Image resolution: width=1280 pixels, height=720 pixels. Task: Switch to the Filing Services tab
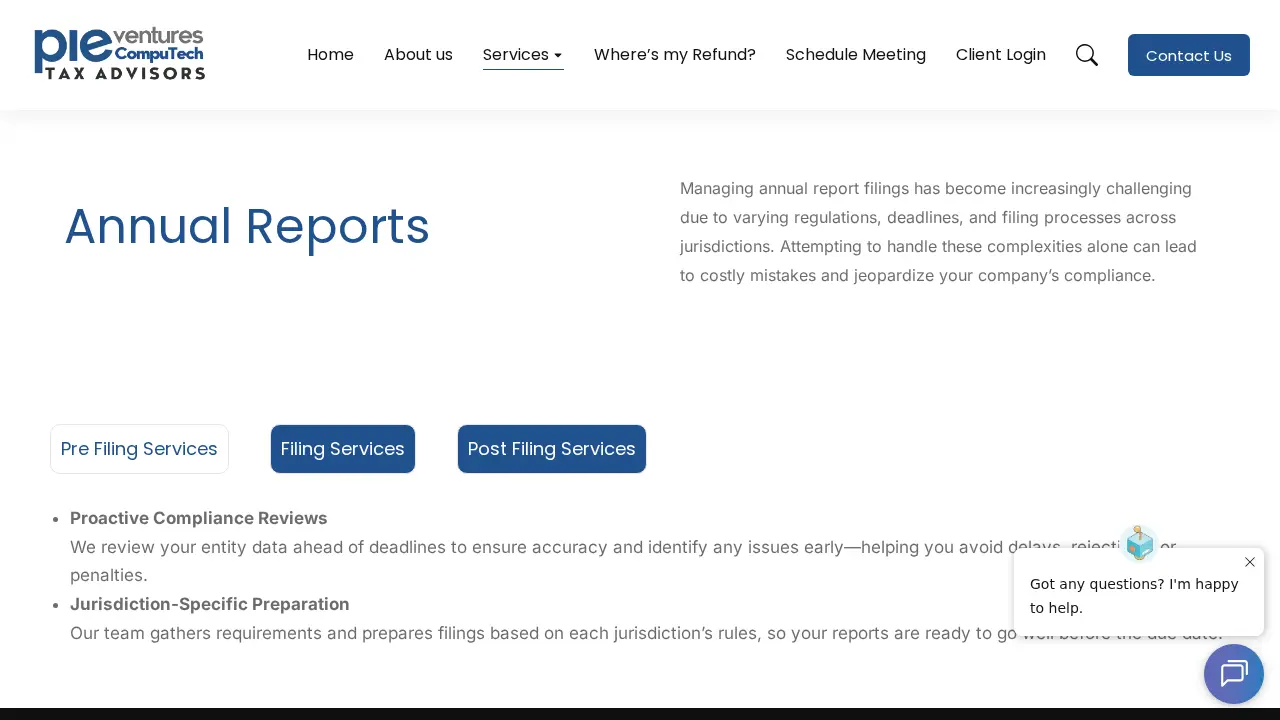(x=343, y=449)
